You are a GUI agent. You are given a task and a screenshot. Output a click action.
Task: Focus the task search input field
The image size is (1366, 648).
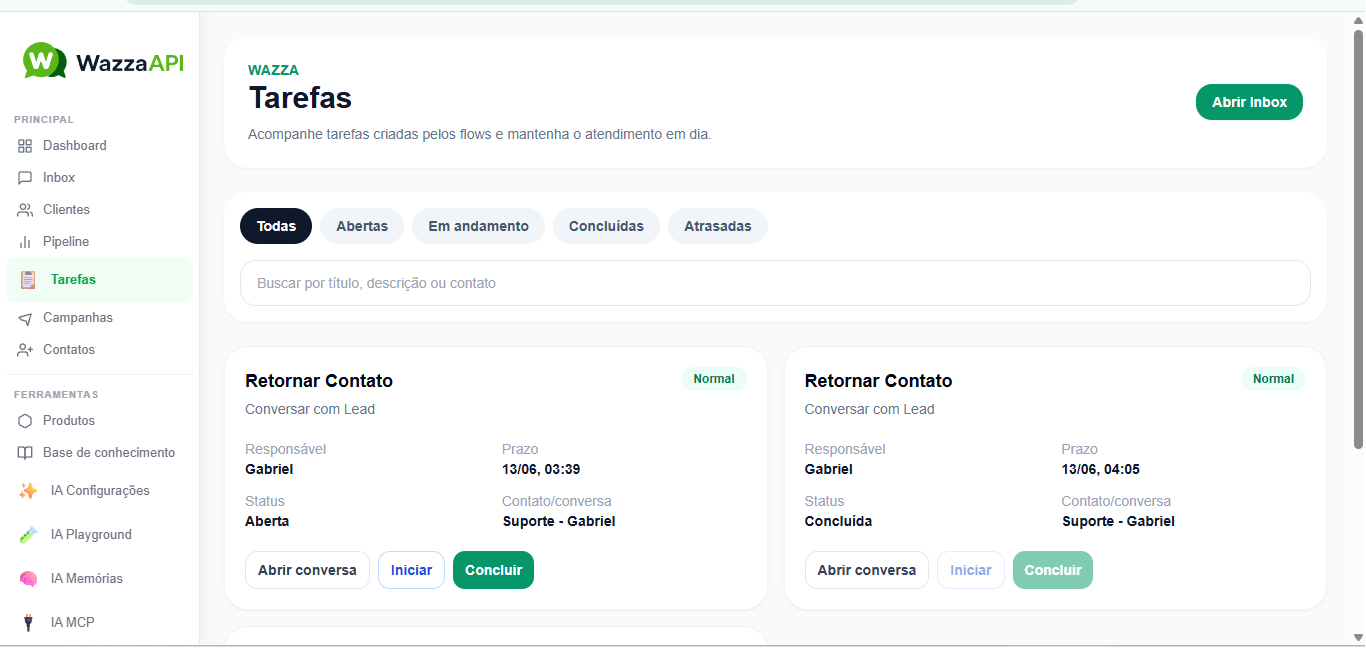click(x=775, y=283)
